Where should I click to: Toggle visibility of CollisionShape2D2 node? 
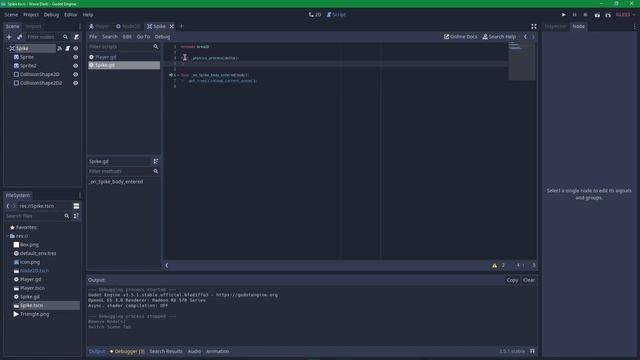point(76,83)
